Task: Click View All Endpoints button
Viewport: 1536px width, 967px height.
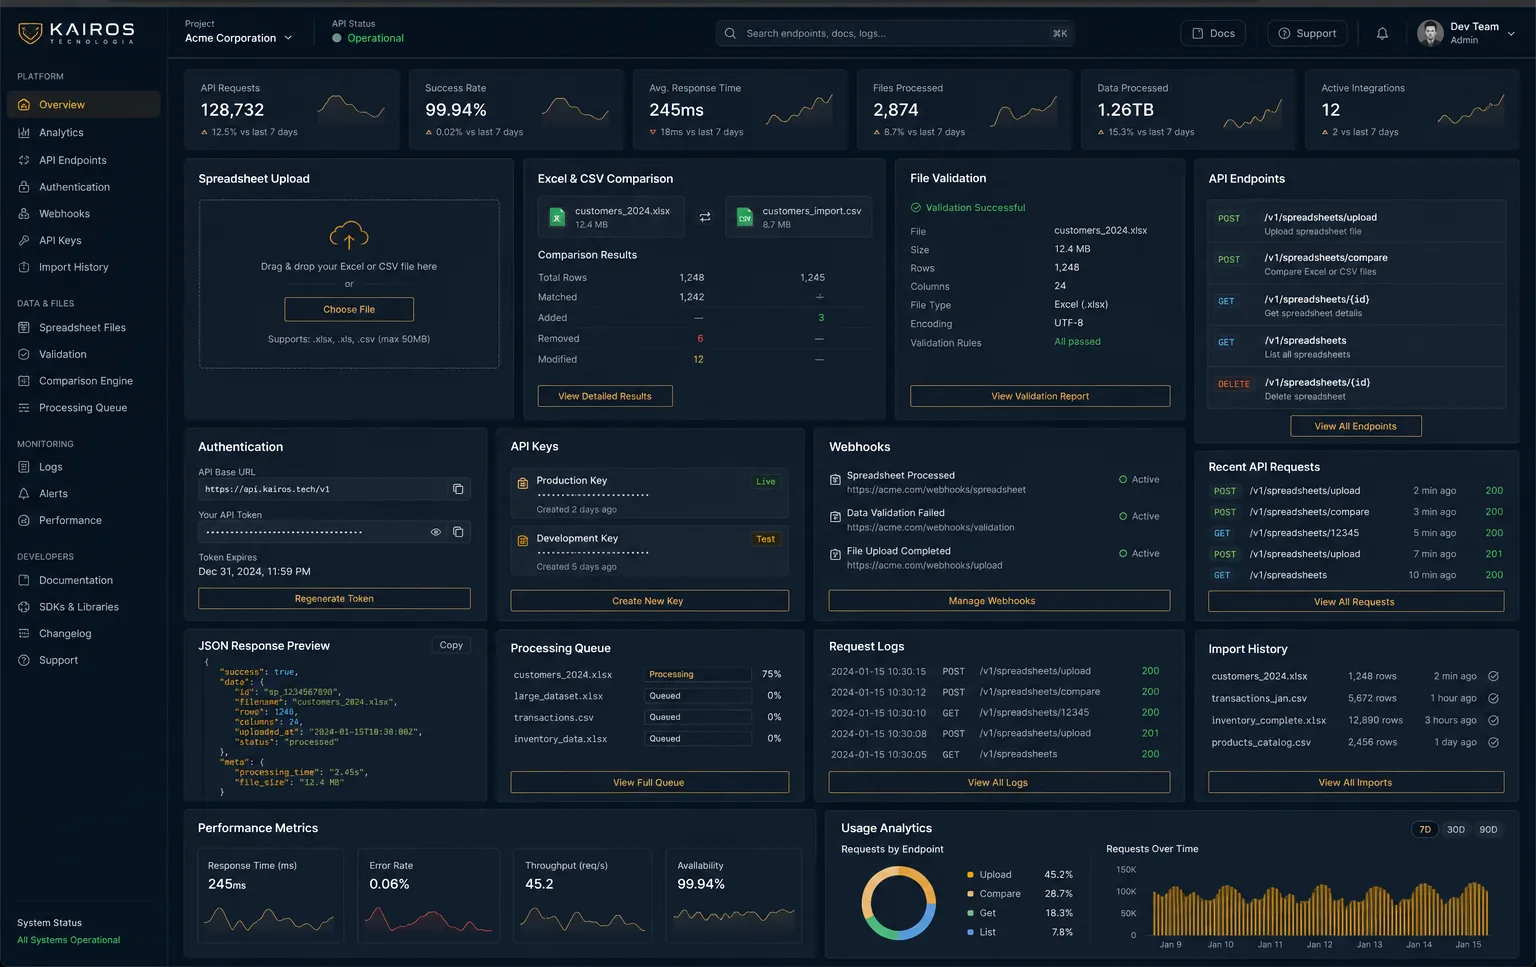Action: 1355,426
